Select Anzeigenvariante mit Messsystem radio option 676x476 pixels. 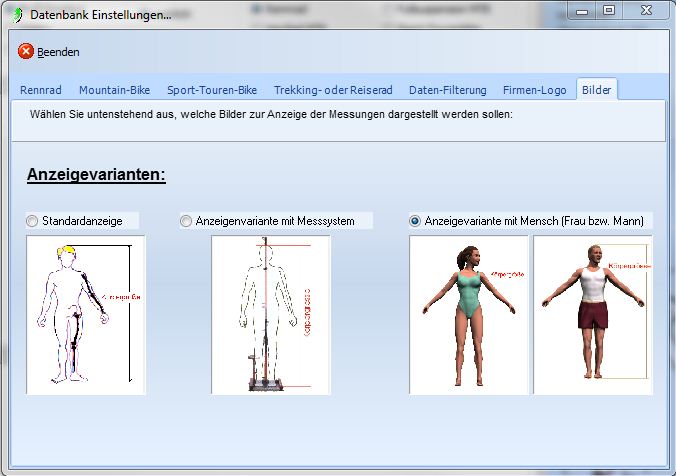coord(187,220)
